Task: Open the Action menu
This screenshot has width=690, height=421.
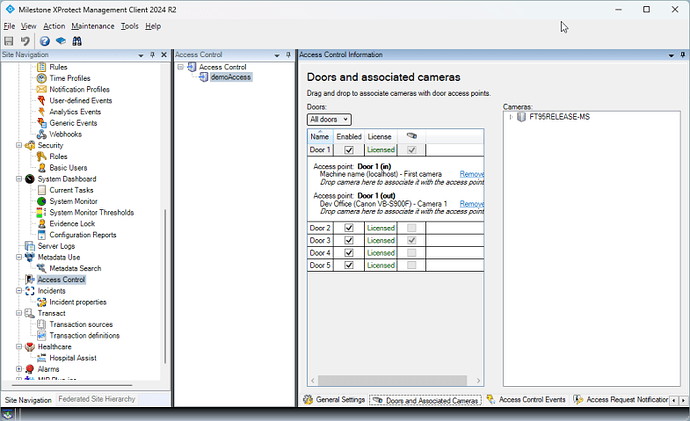Action: pos(54,26)
